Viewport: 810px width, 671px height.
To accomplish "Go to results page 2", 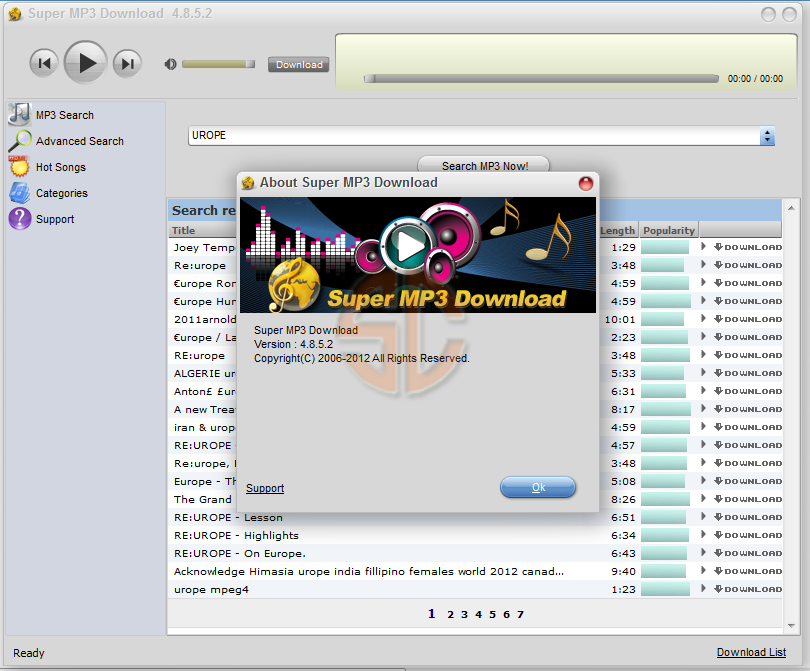I will click(x=450, y=615).
